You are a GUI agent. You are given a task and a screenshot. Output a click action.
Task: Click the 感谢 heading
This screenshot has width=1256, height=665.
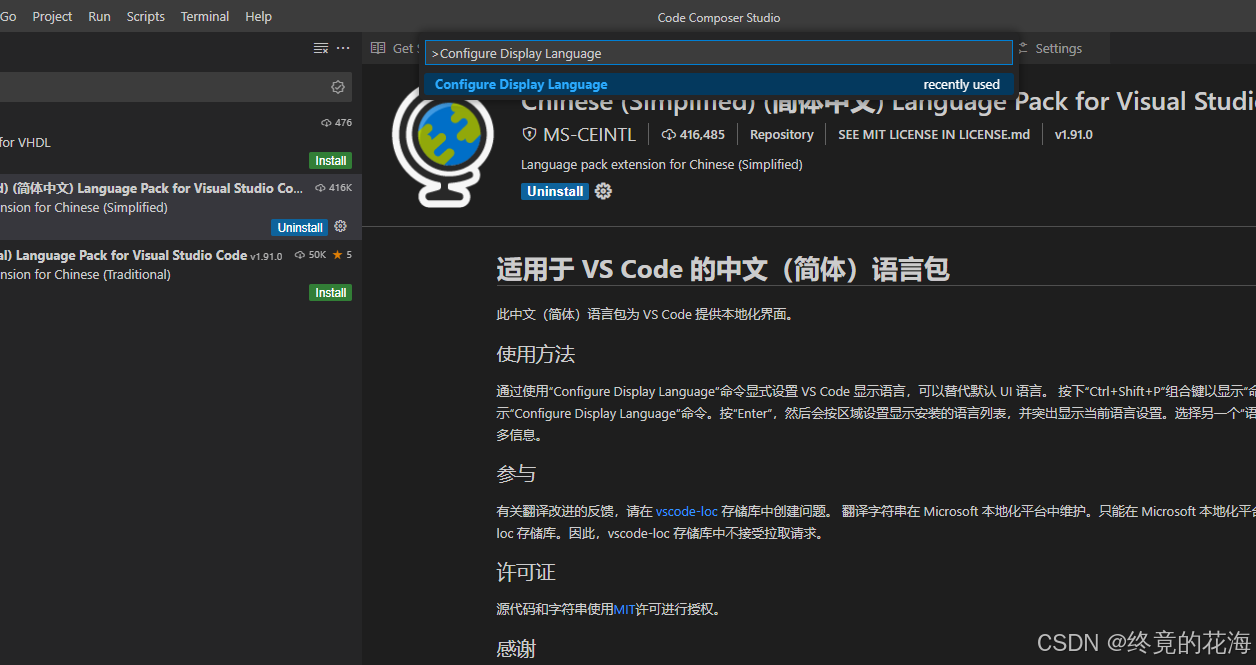point(517,649)
